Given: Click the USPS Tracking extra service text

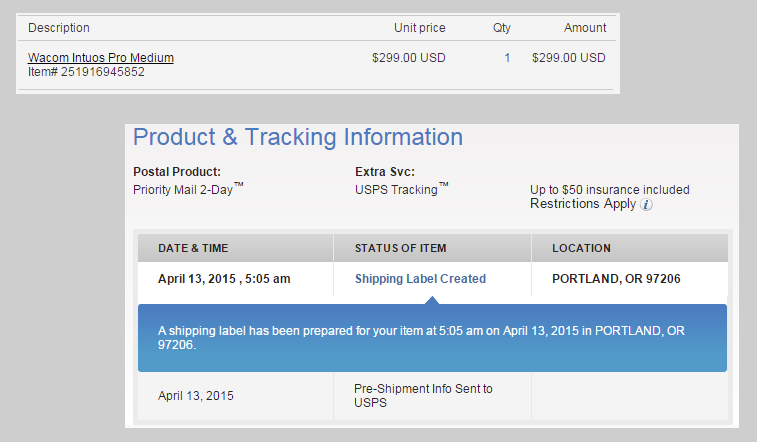Looking at the screenshot, I should (x=402, y=189).
